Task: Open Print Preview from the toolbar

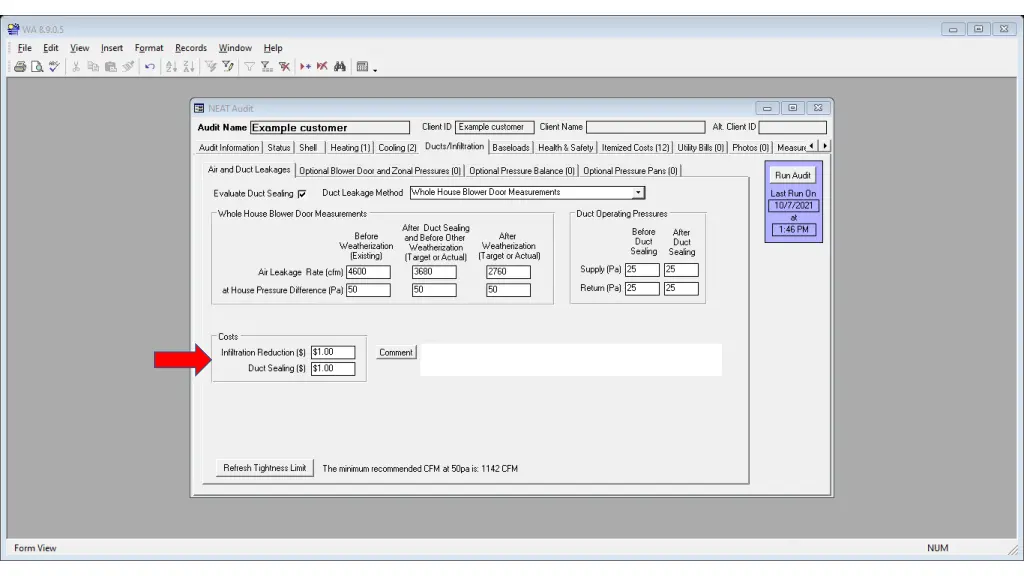Action: [x=37, y=67]
